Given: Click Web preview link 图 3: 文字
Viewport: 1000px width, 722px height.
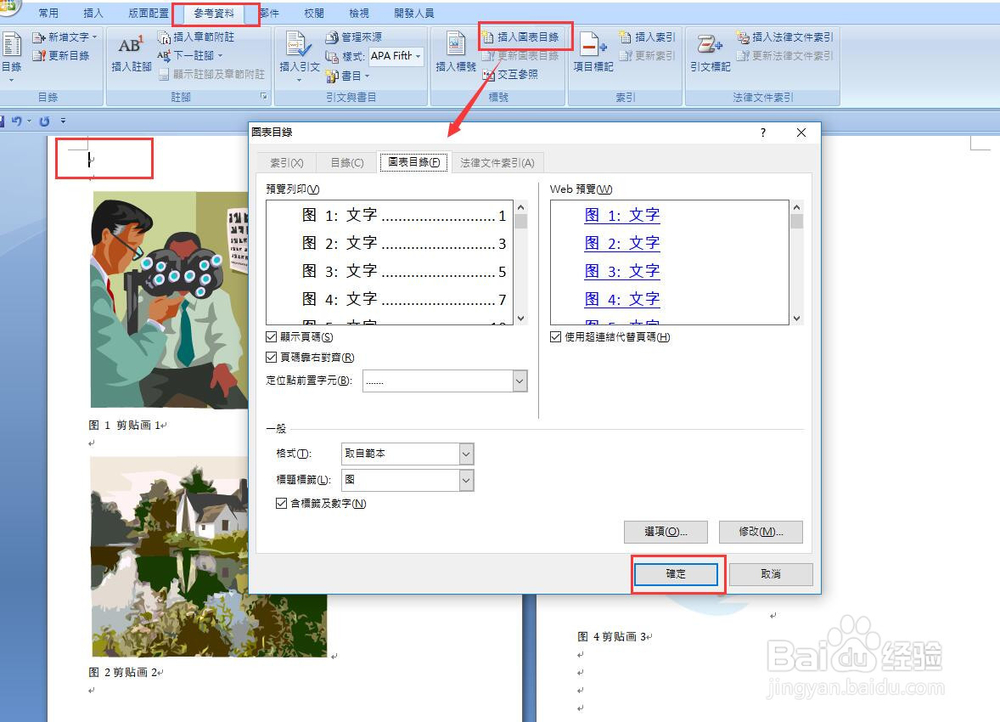Looking at the screenshot, I should coord(622,271).
